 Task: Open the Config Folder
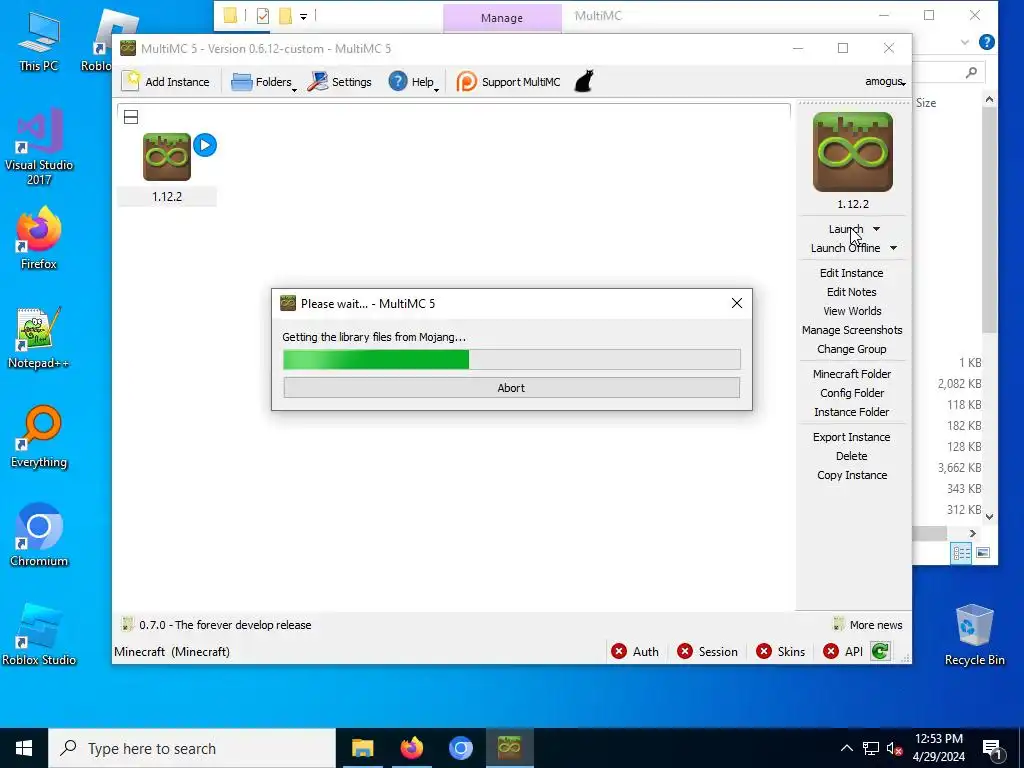coord(852,392)
